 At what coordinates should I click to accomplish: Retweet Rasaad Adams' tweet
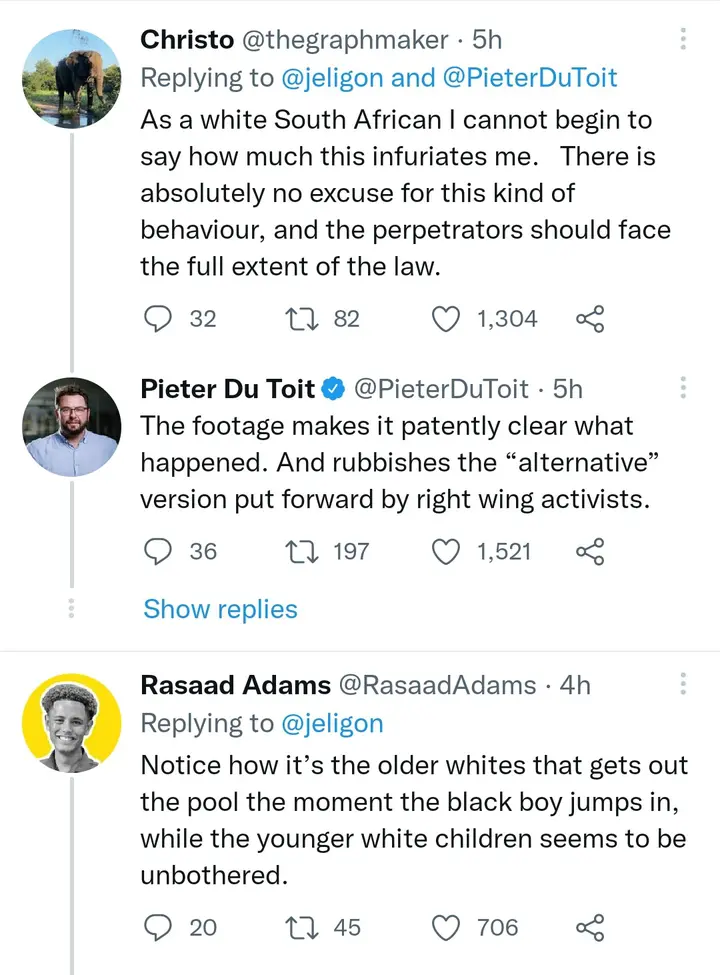[299, 927]
